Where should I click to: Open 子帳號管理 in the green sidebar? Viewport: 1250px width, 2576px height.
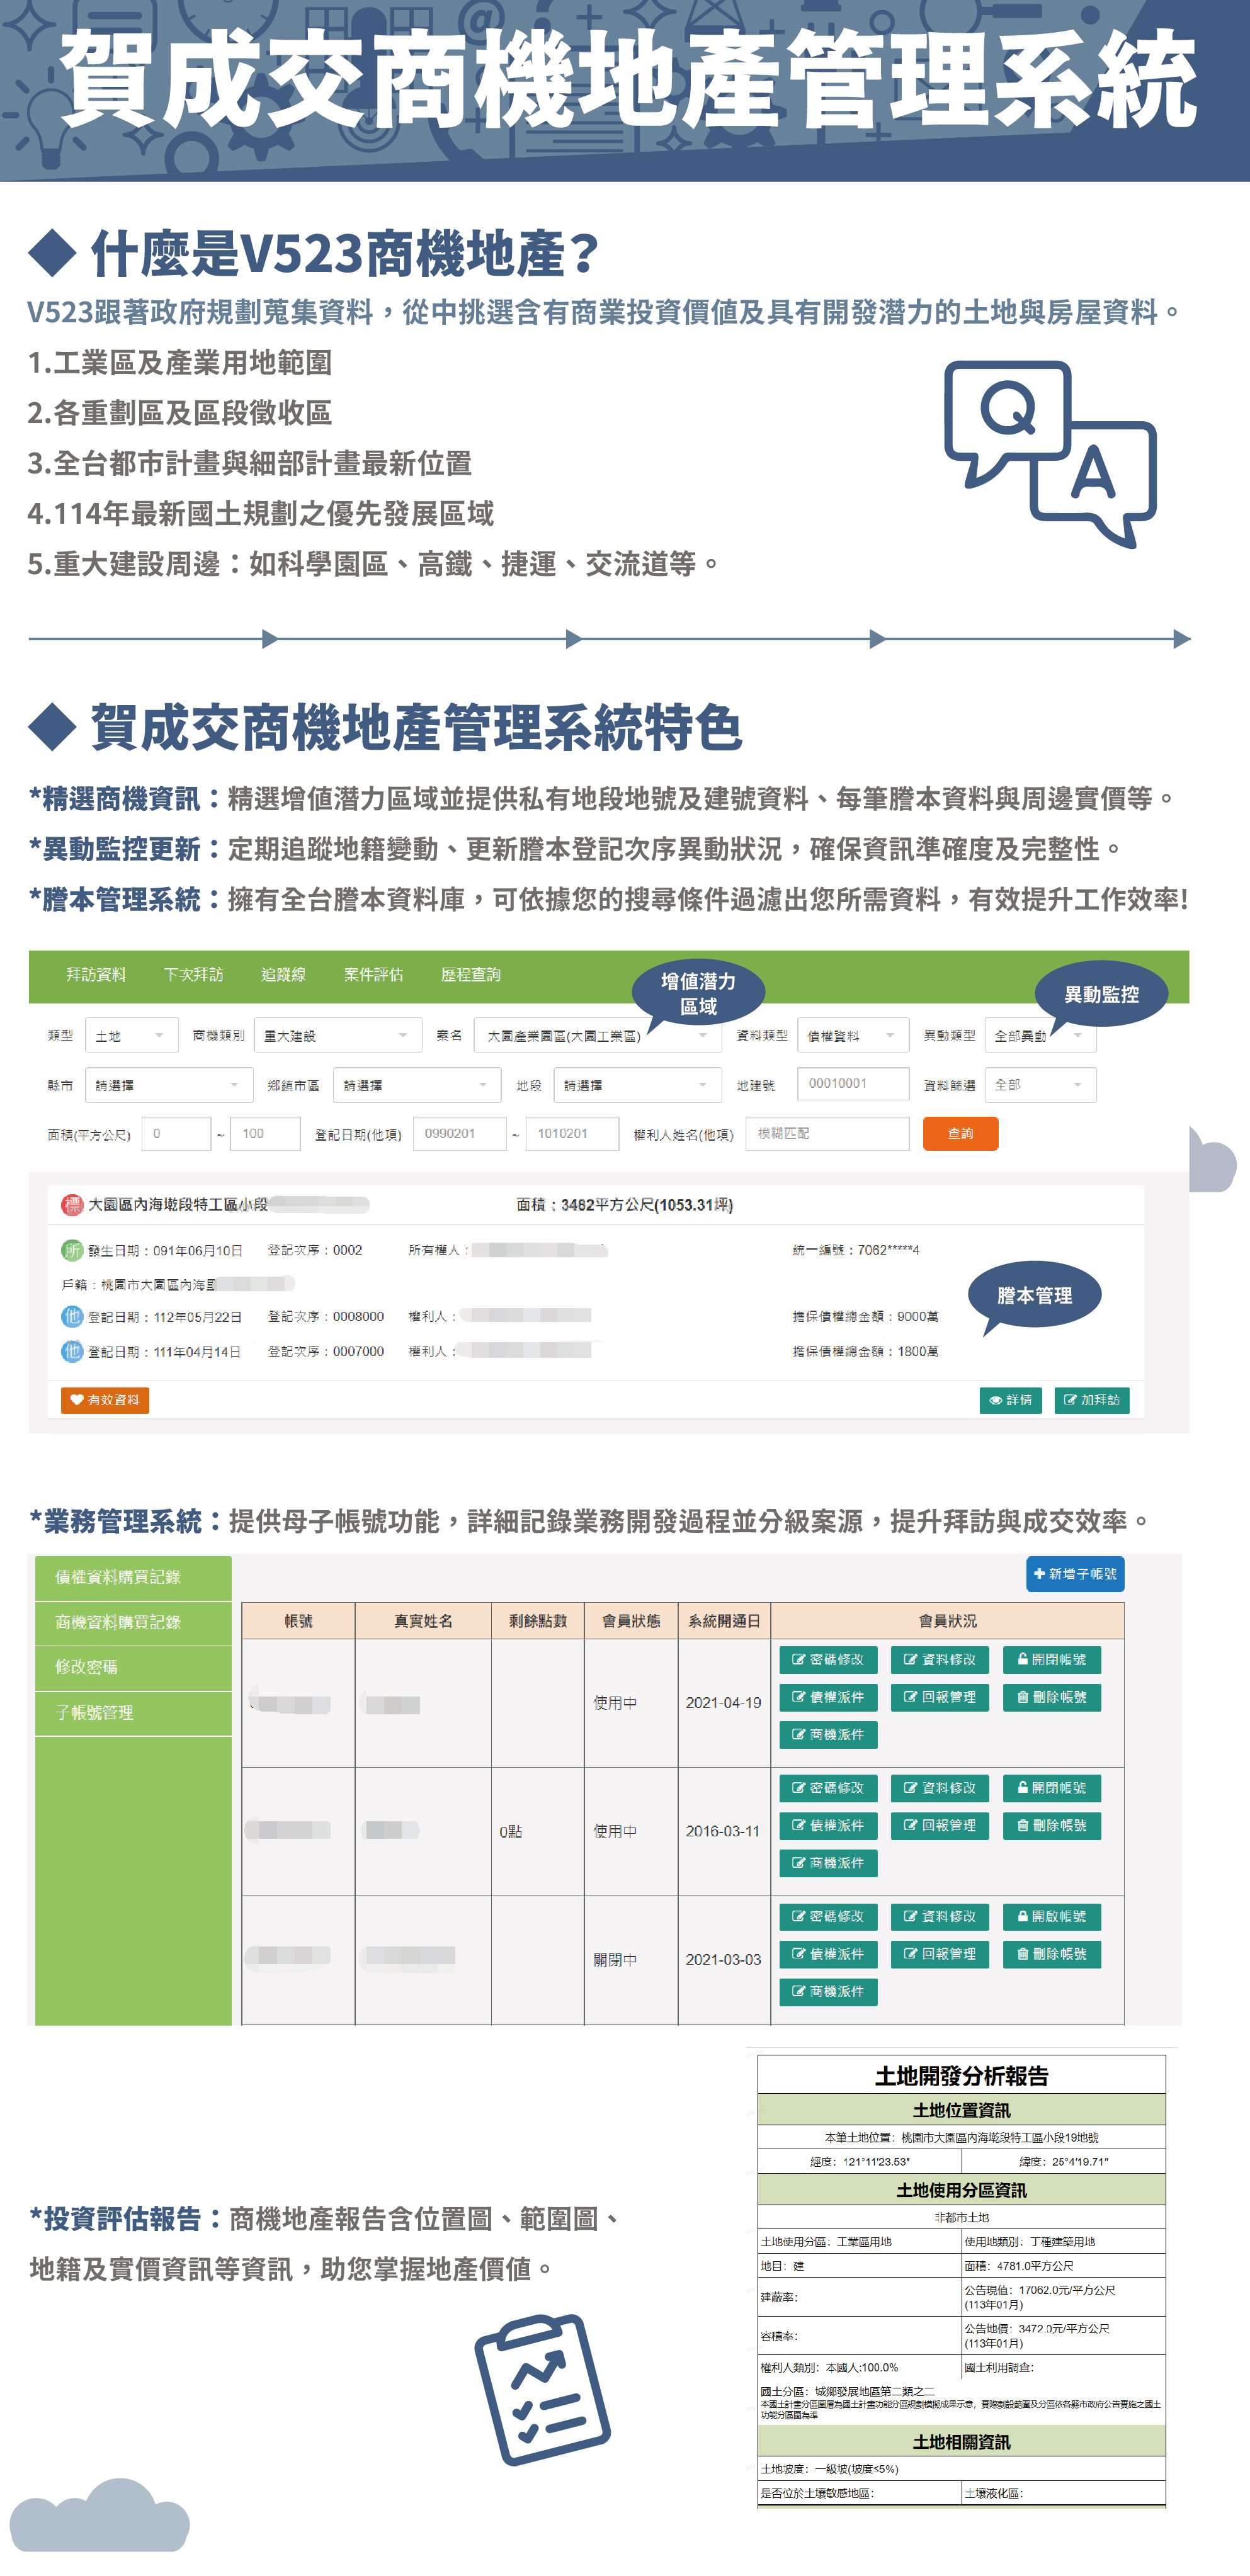click(94, 1712)
